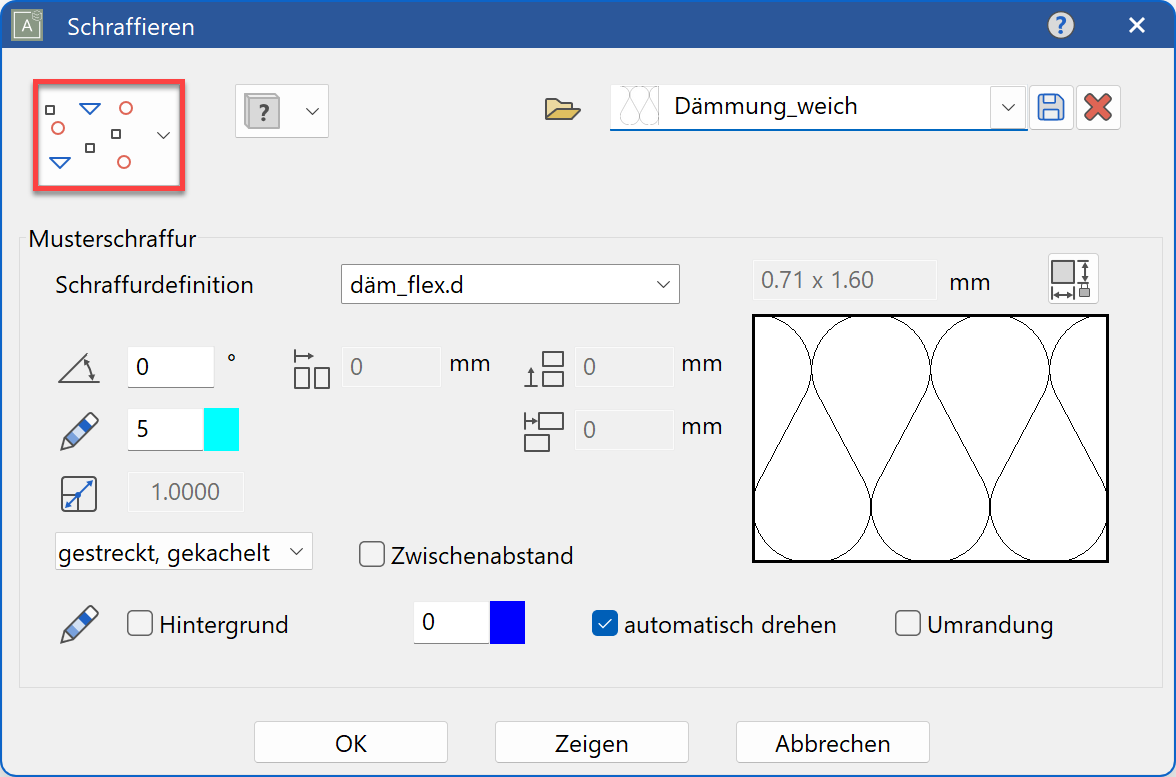Enable the Hintergrund checkbox
1176x777 pixels.
click(x=140, y=624)
